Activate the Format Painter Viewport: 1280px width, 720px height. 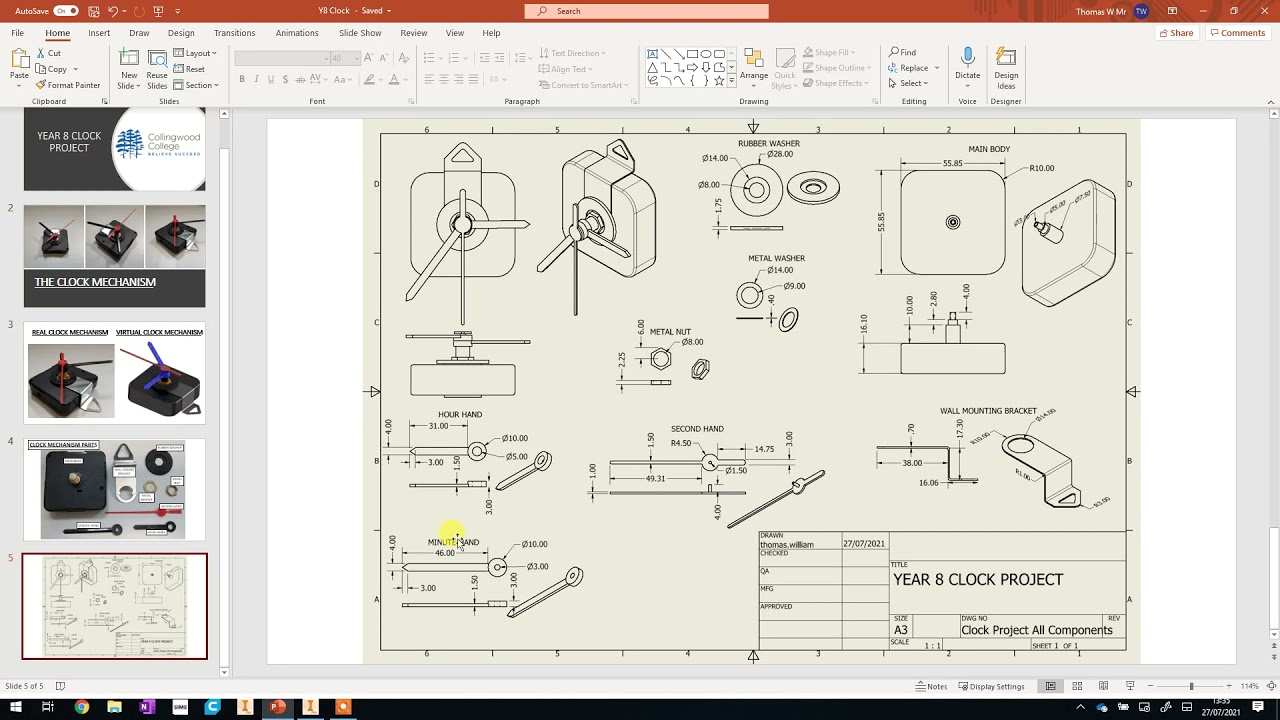coord(68,85)
